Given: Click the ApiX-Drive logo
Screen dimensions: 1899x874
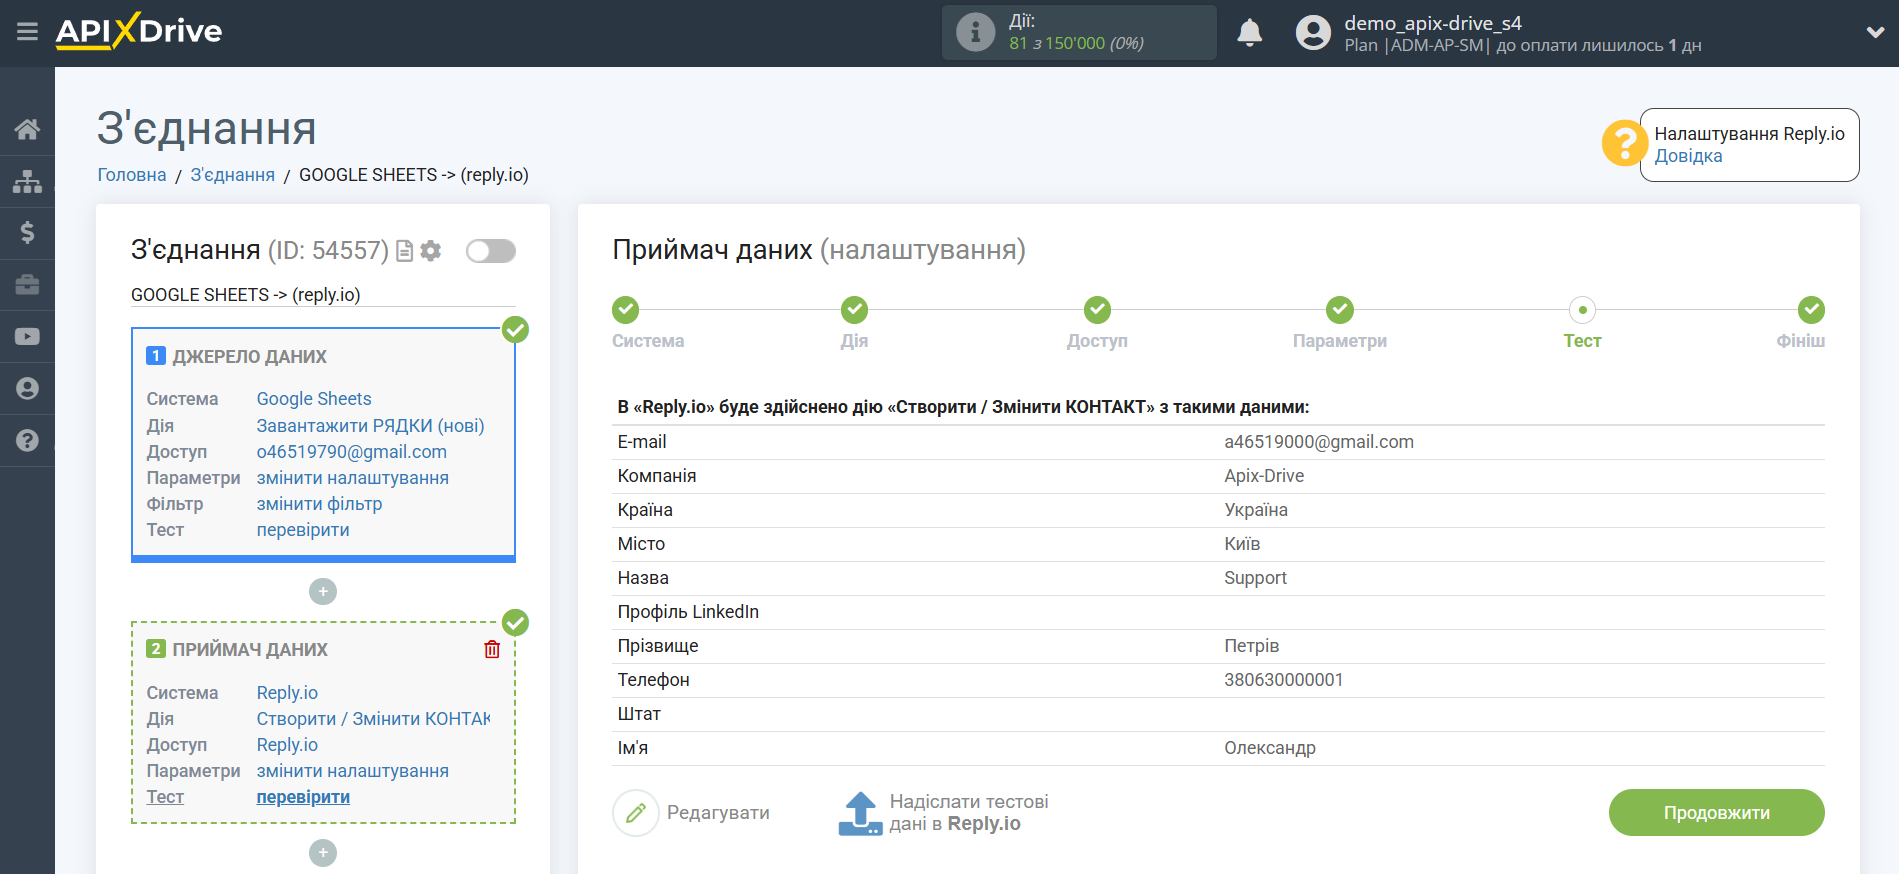Looking at the screenshot, I should [x=139, y=31].
